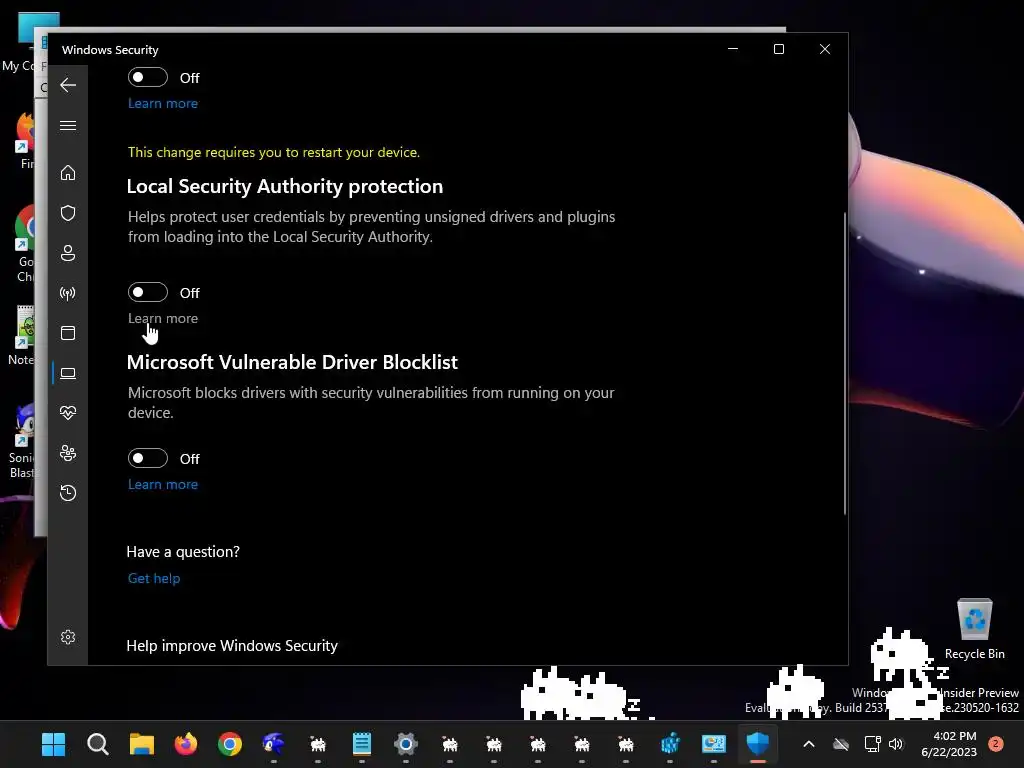Click Microsoft Vulnerable Driver Blocklist heading
The height and width of the screenshot is (768, 1024).
292,362
